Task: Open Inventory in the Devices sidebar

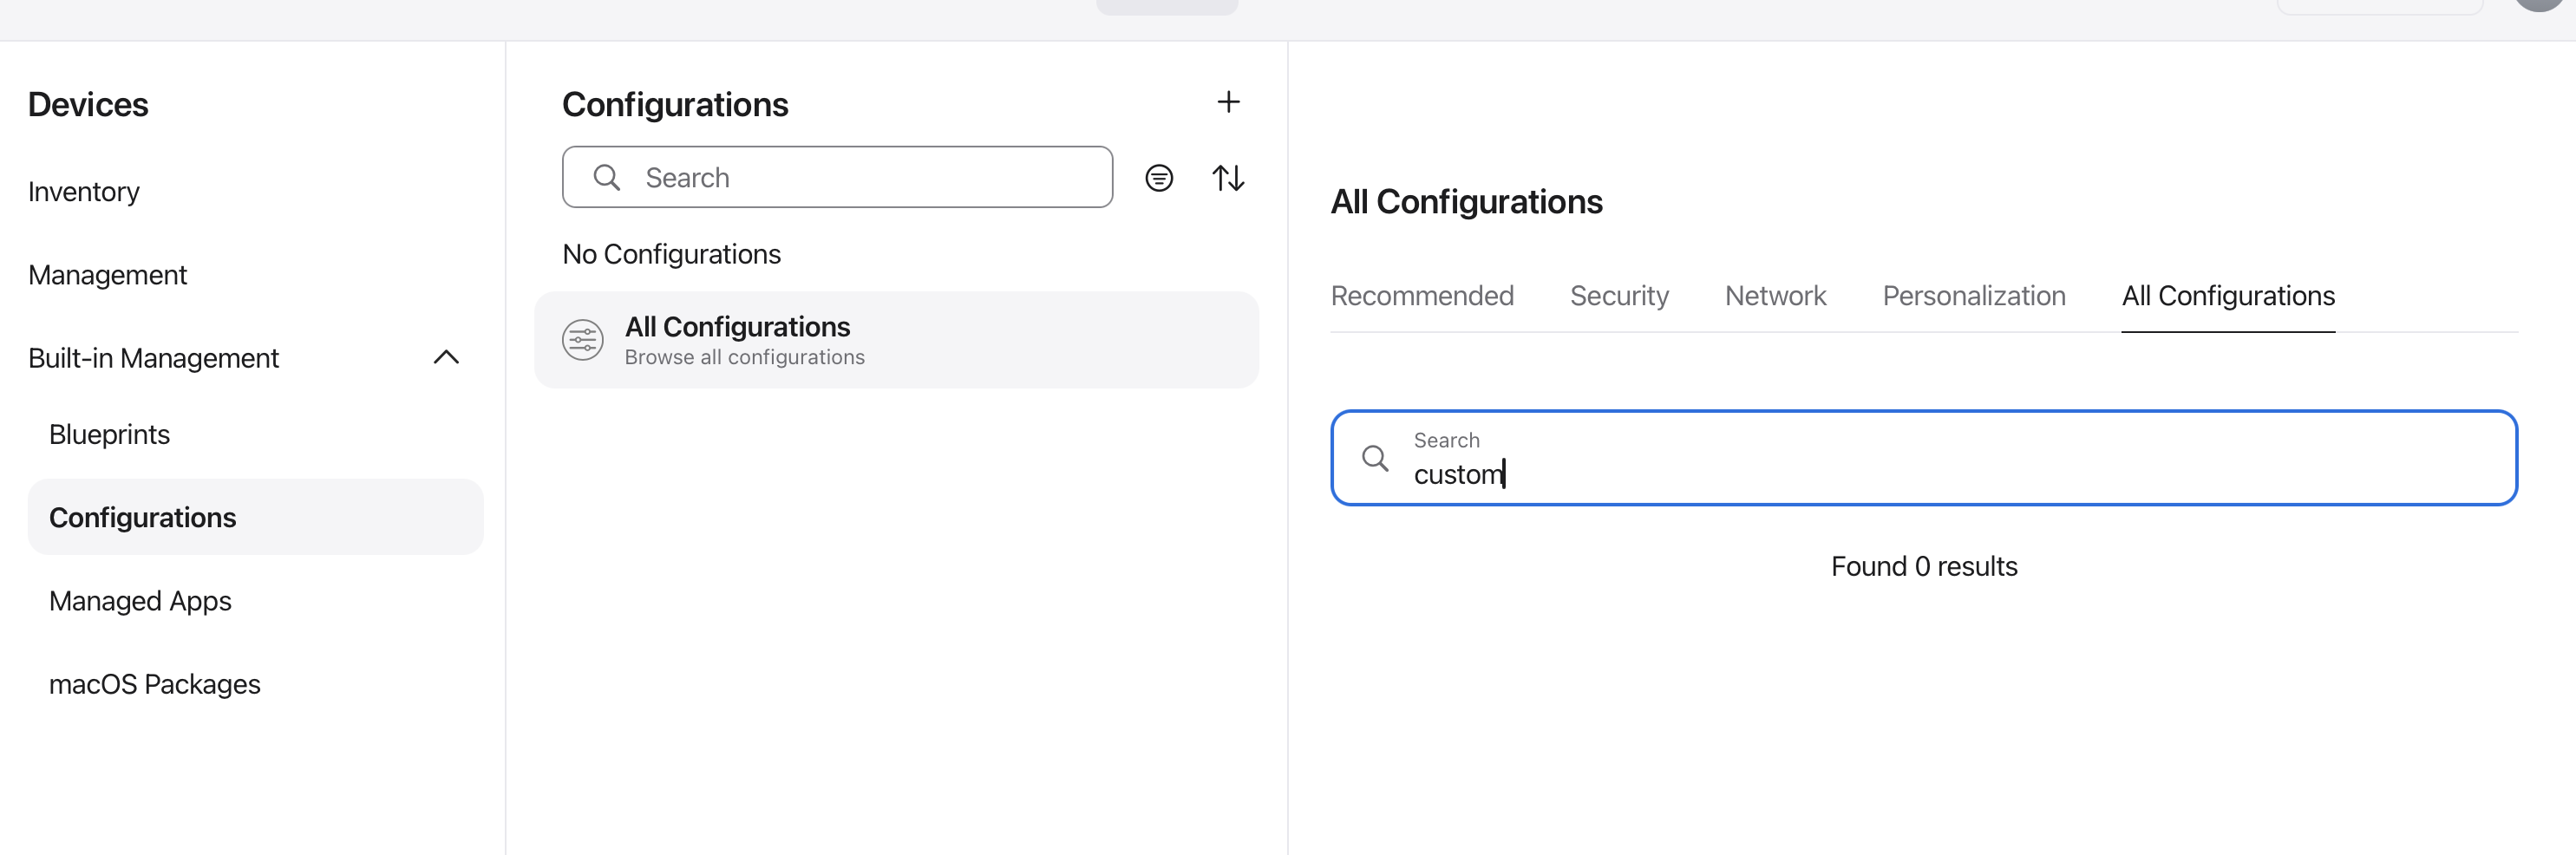Action: pyautogui.click(x=84, y=191)
